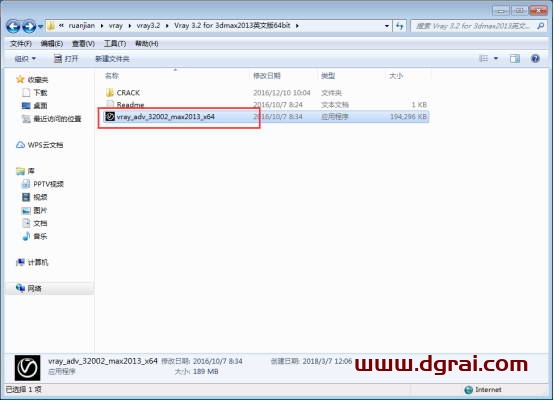The width and height of the screenshot is (554, 401).
Task: Open 网络 in the navigation pane
Action: (x=35, y=289)
